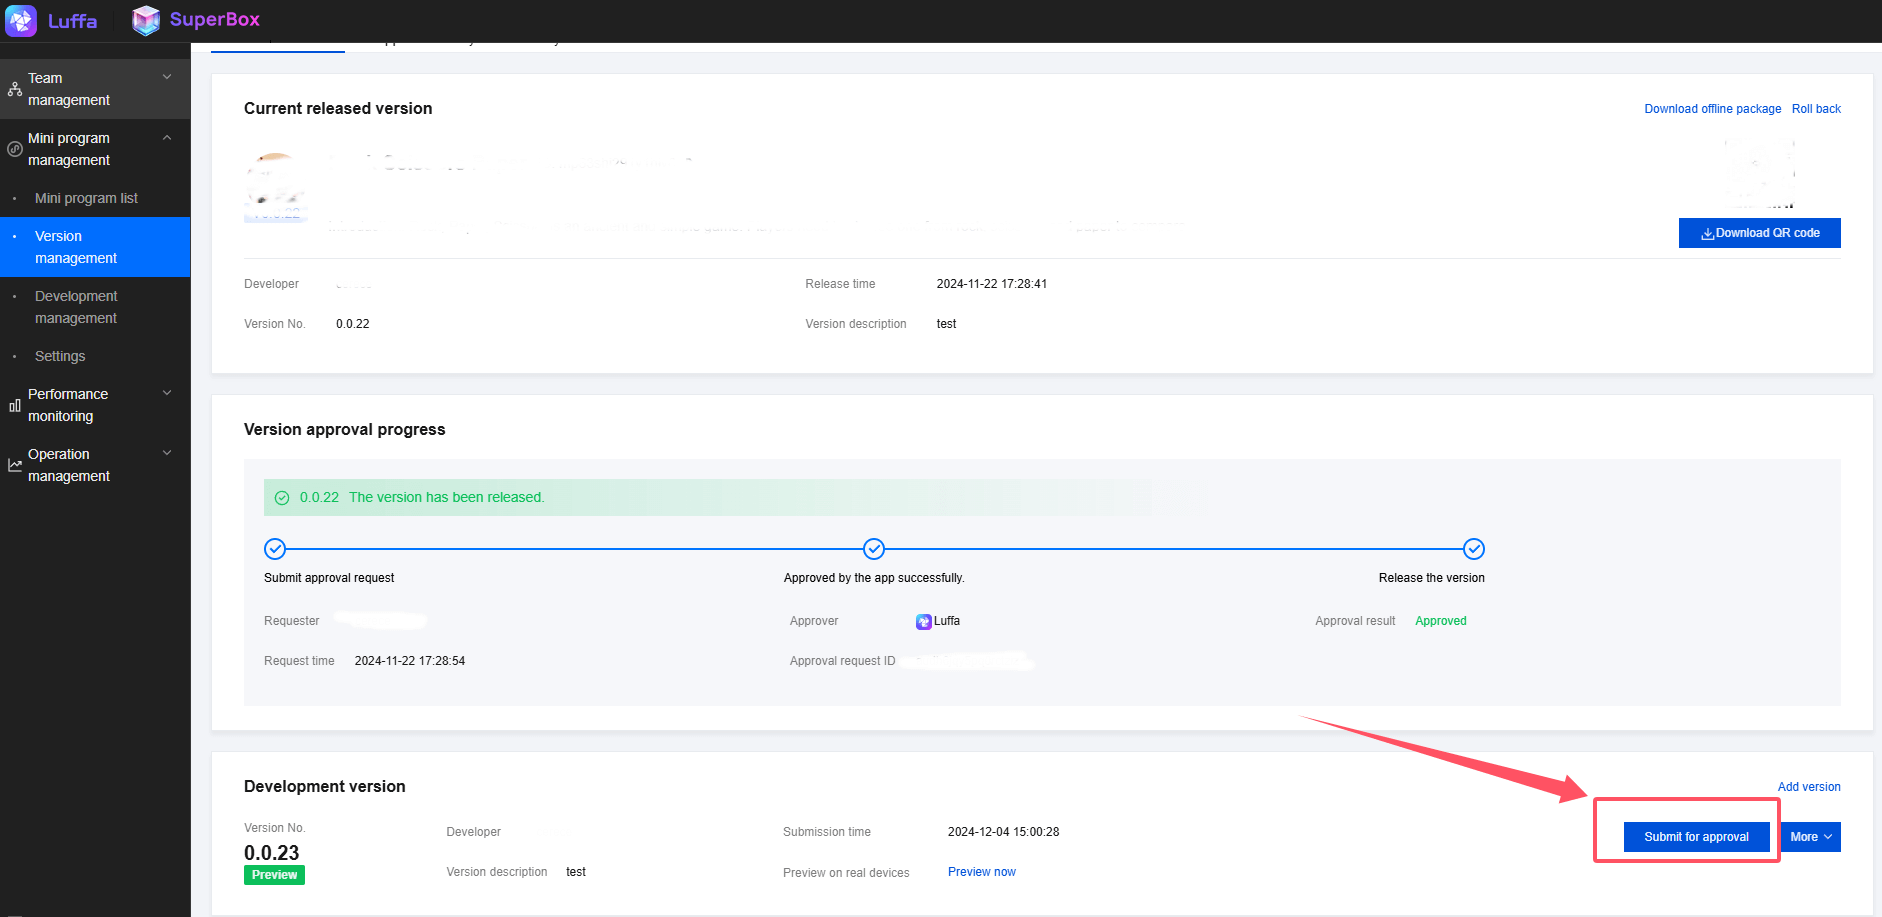Open the More dropdown button
This screenshot has height=917, width=1882.
coord(1810,837)
